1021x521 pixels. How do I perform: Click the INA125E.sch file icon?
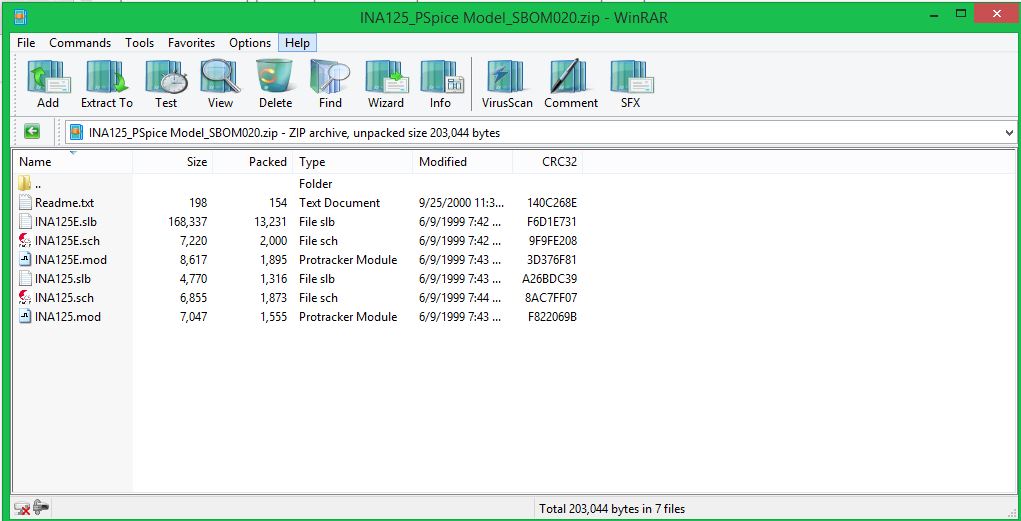[x=25, y=240]
